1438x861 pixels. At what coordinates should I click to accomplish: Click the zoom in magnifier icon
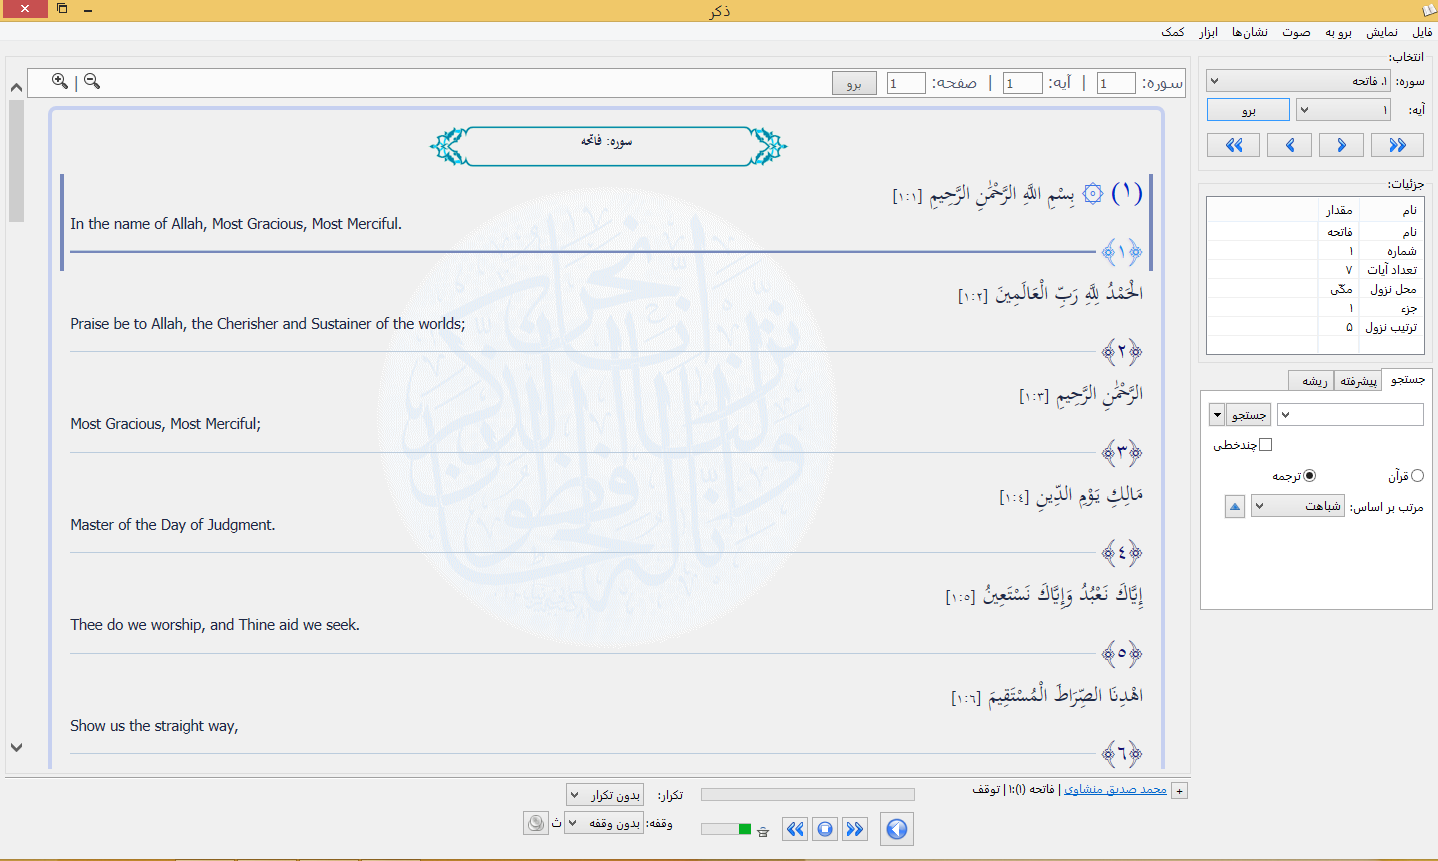(60, 81)
